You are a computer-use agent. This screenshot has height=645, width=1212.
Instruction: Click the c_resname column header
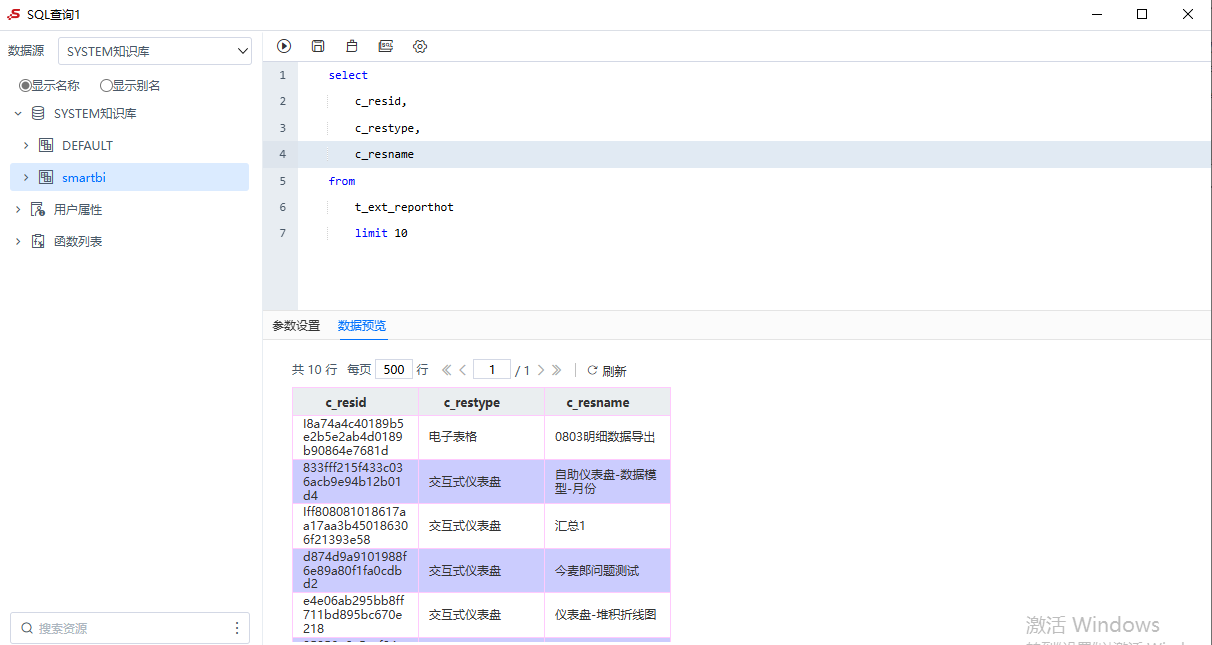608,402
